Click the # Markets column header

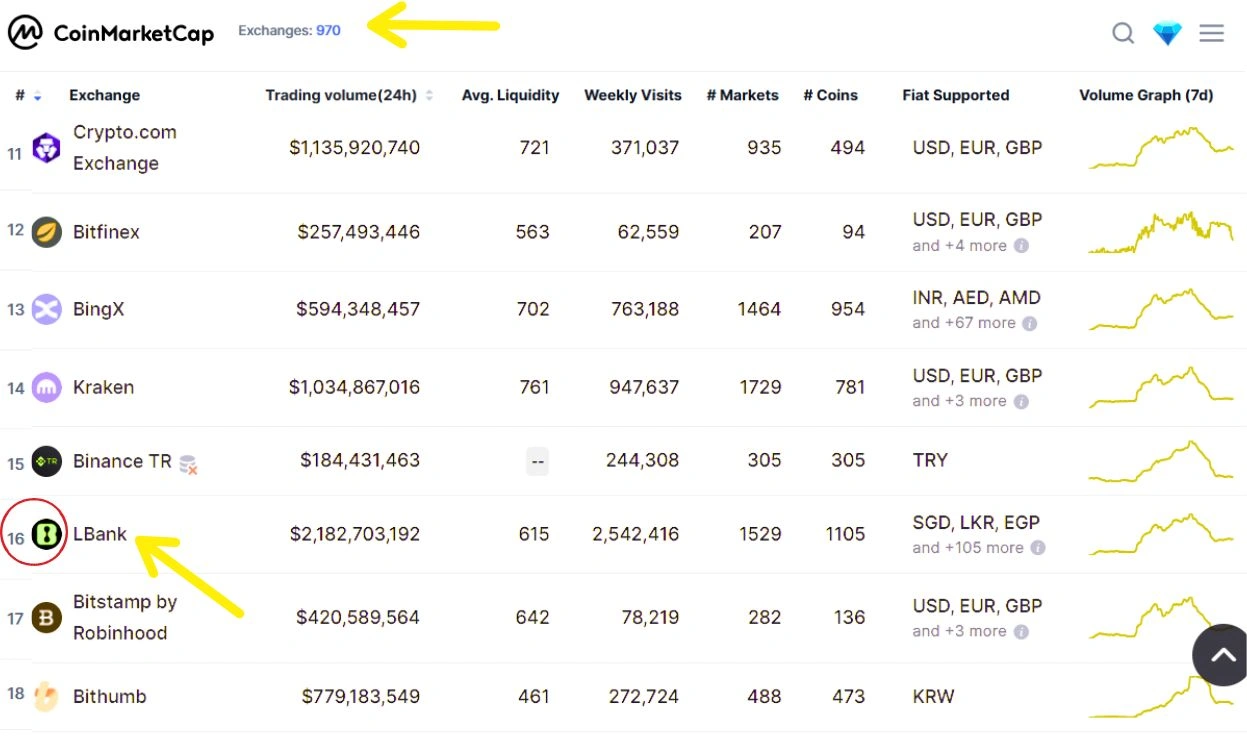742,96
